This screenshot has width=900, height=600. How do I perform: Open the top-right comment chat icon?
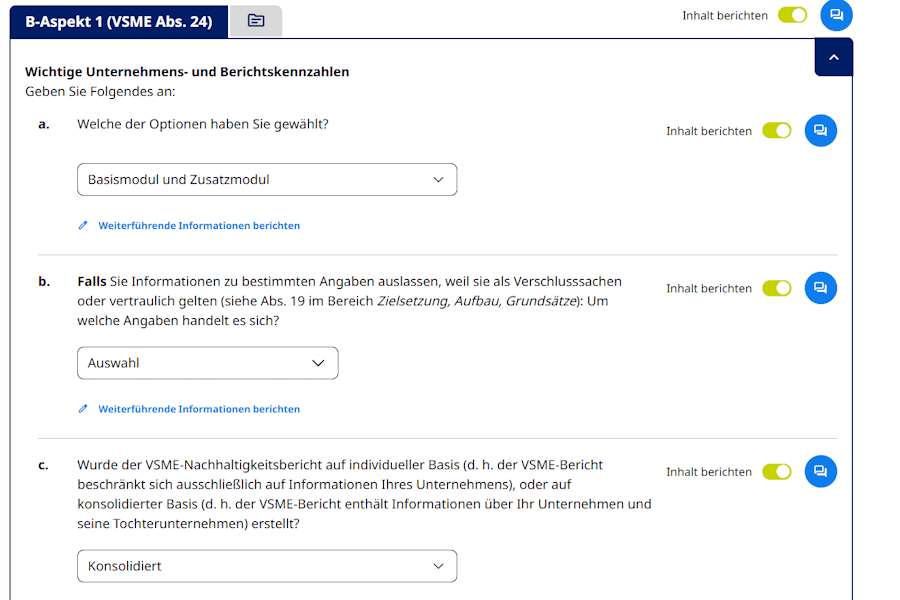click(836, 15)
